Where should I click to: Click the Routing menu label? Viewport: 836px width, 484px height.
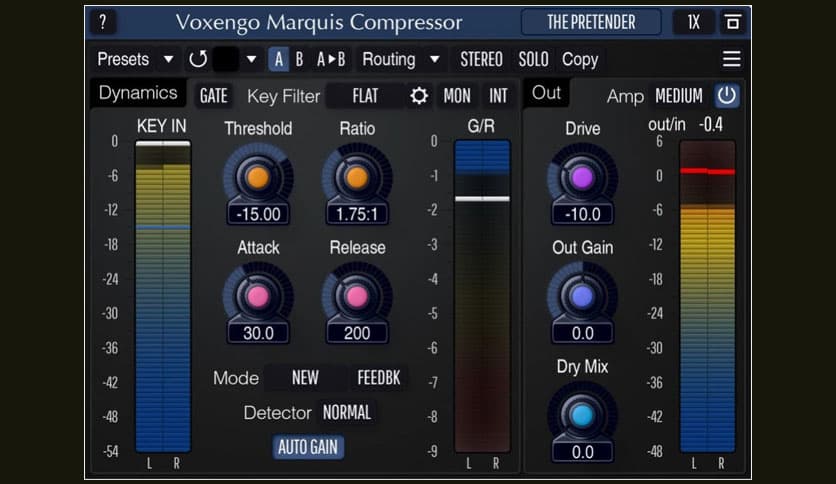389,59
